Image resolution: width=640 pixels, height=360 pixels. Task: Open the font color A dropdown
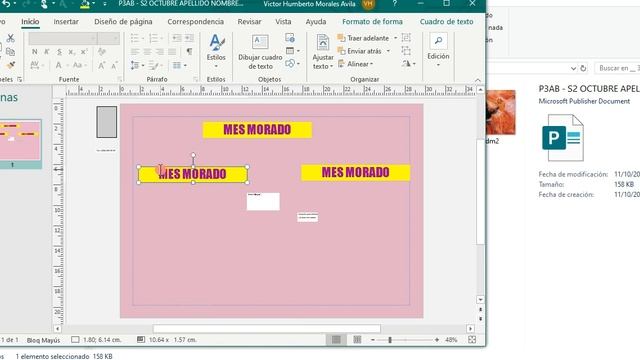[x=60, y=65]
